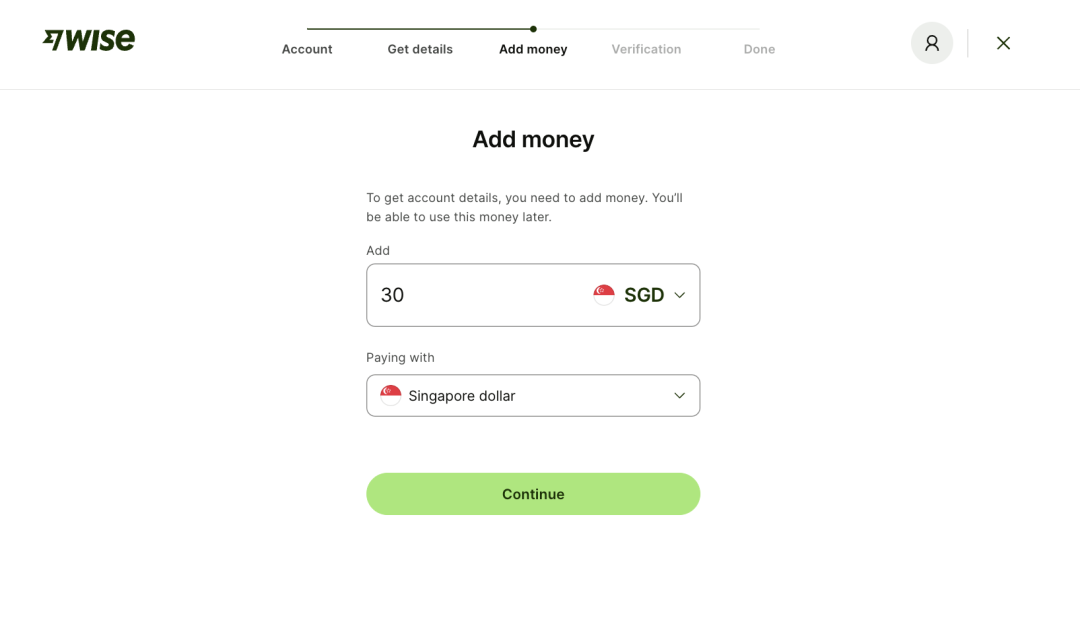Select the Verification step

646,49
